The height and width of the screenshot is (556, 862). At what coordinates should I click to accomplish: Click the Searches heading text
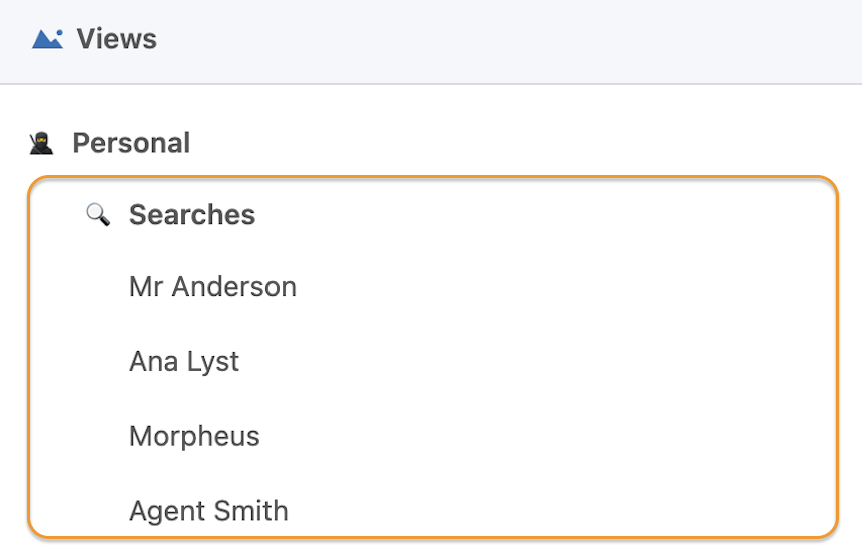coord(192,214)
